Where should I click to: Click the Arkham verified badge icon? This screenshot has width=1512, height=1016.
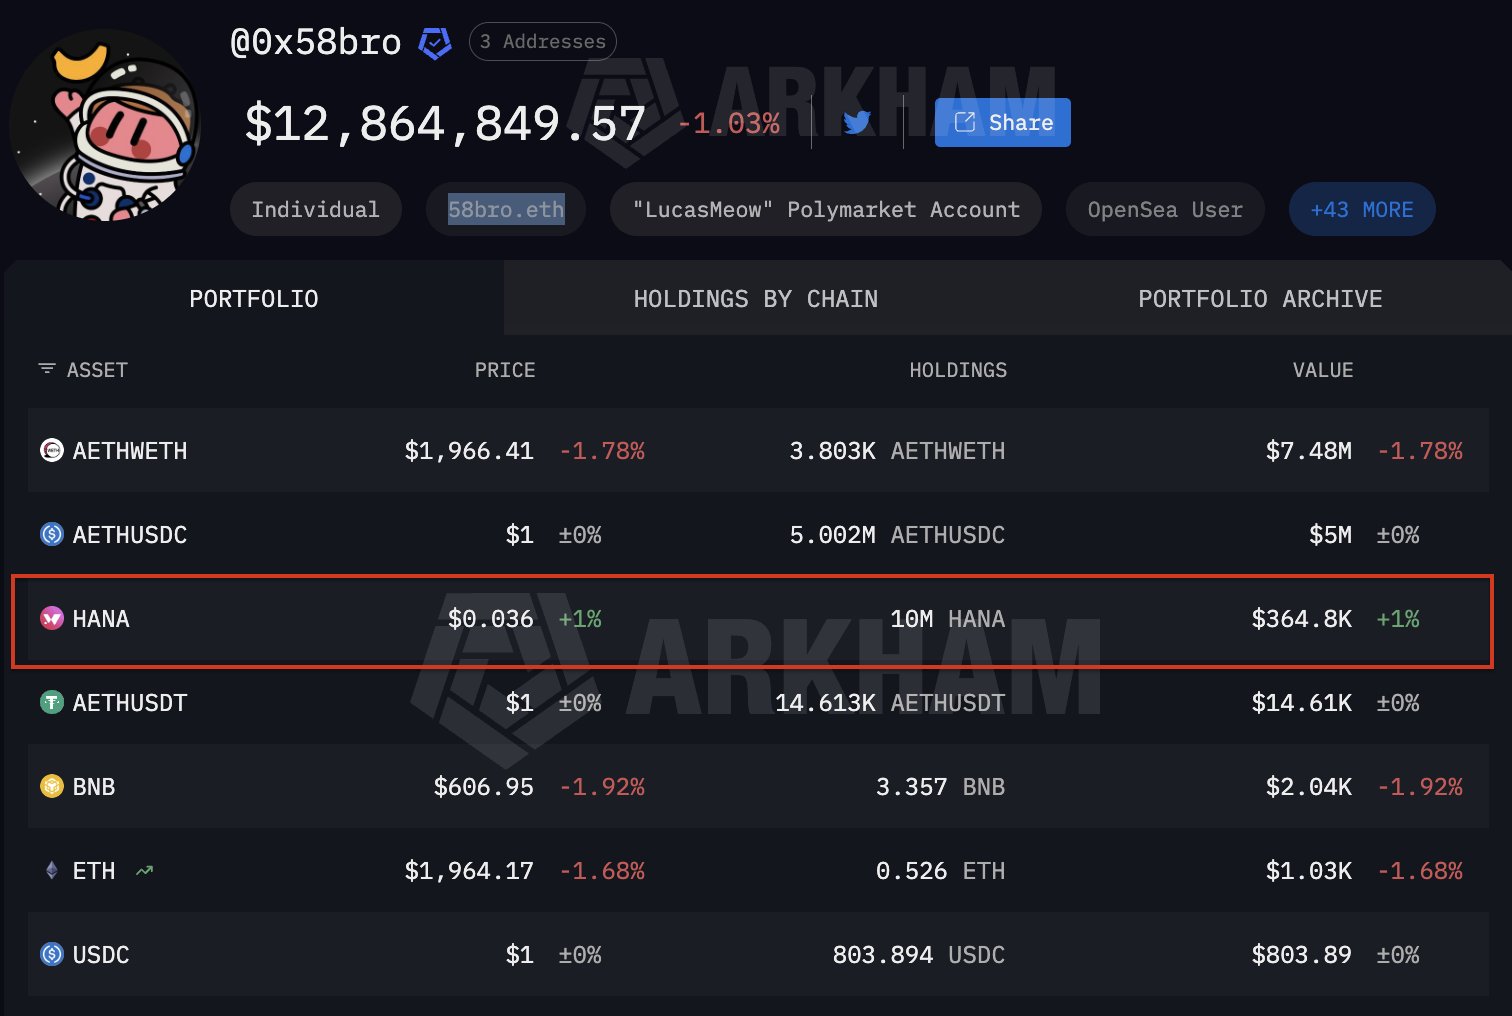point(435,43)
